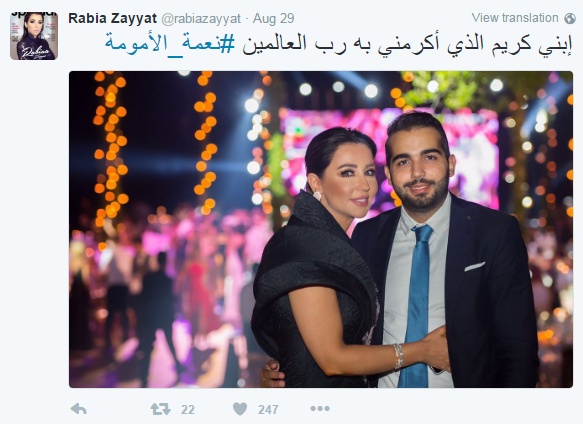Click the reply arrow icon

79,409
